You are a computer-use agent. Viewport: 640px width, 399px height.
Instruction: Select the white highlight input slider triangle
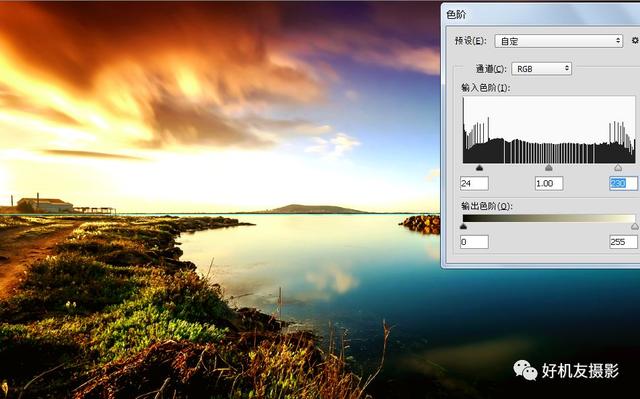(x=618, y=168)
